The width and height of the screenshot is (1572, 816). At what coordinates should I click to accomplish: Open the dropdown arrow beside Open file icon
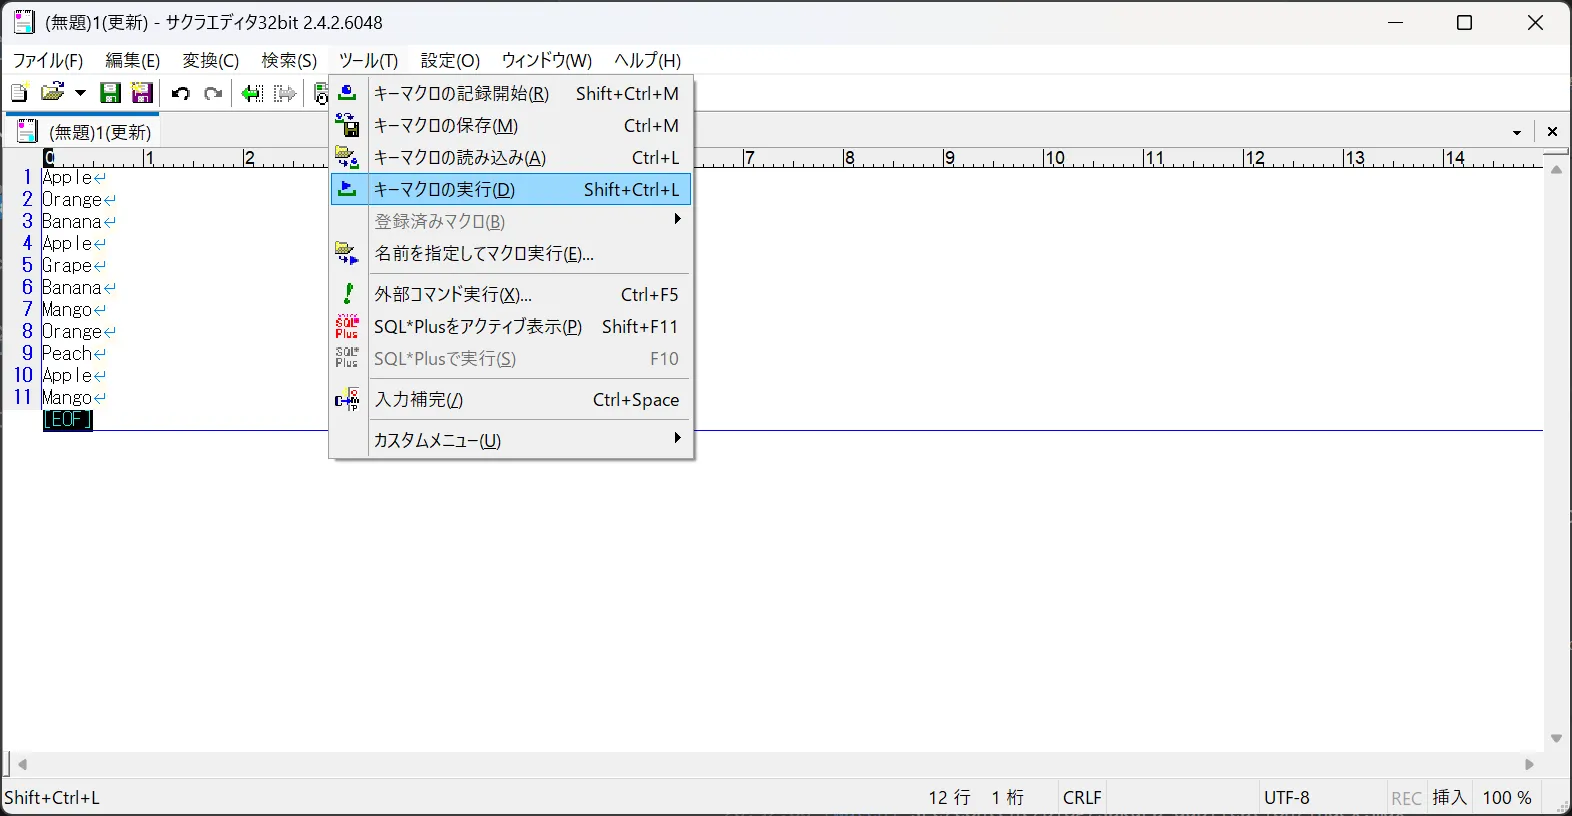(81, 93)
